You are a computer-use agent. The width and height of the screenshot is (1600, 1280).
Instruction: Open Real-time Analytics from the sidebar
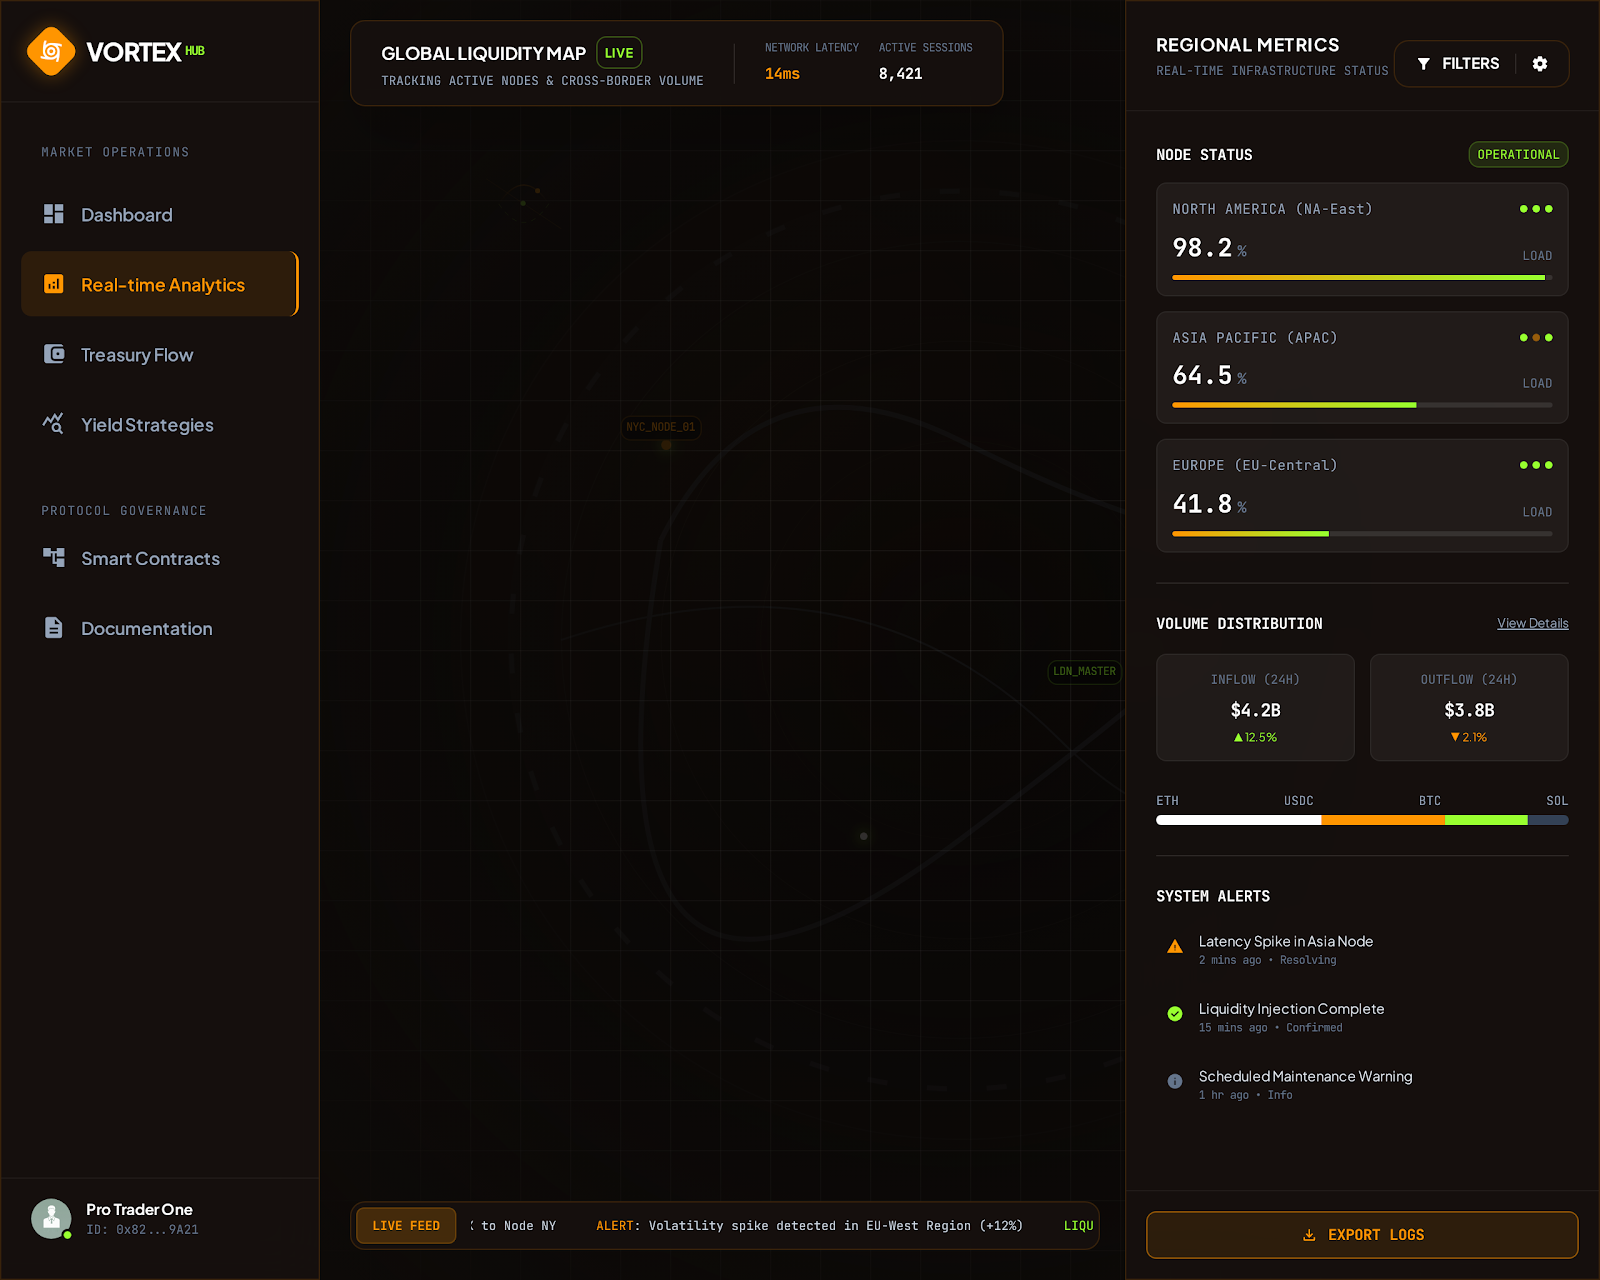click(x=160, y=284)
